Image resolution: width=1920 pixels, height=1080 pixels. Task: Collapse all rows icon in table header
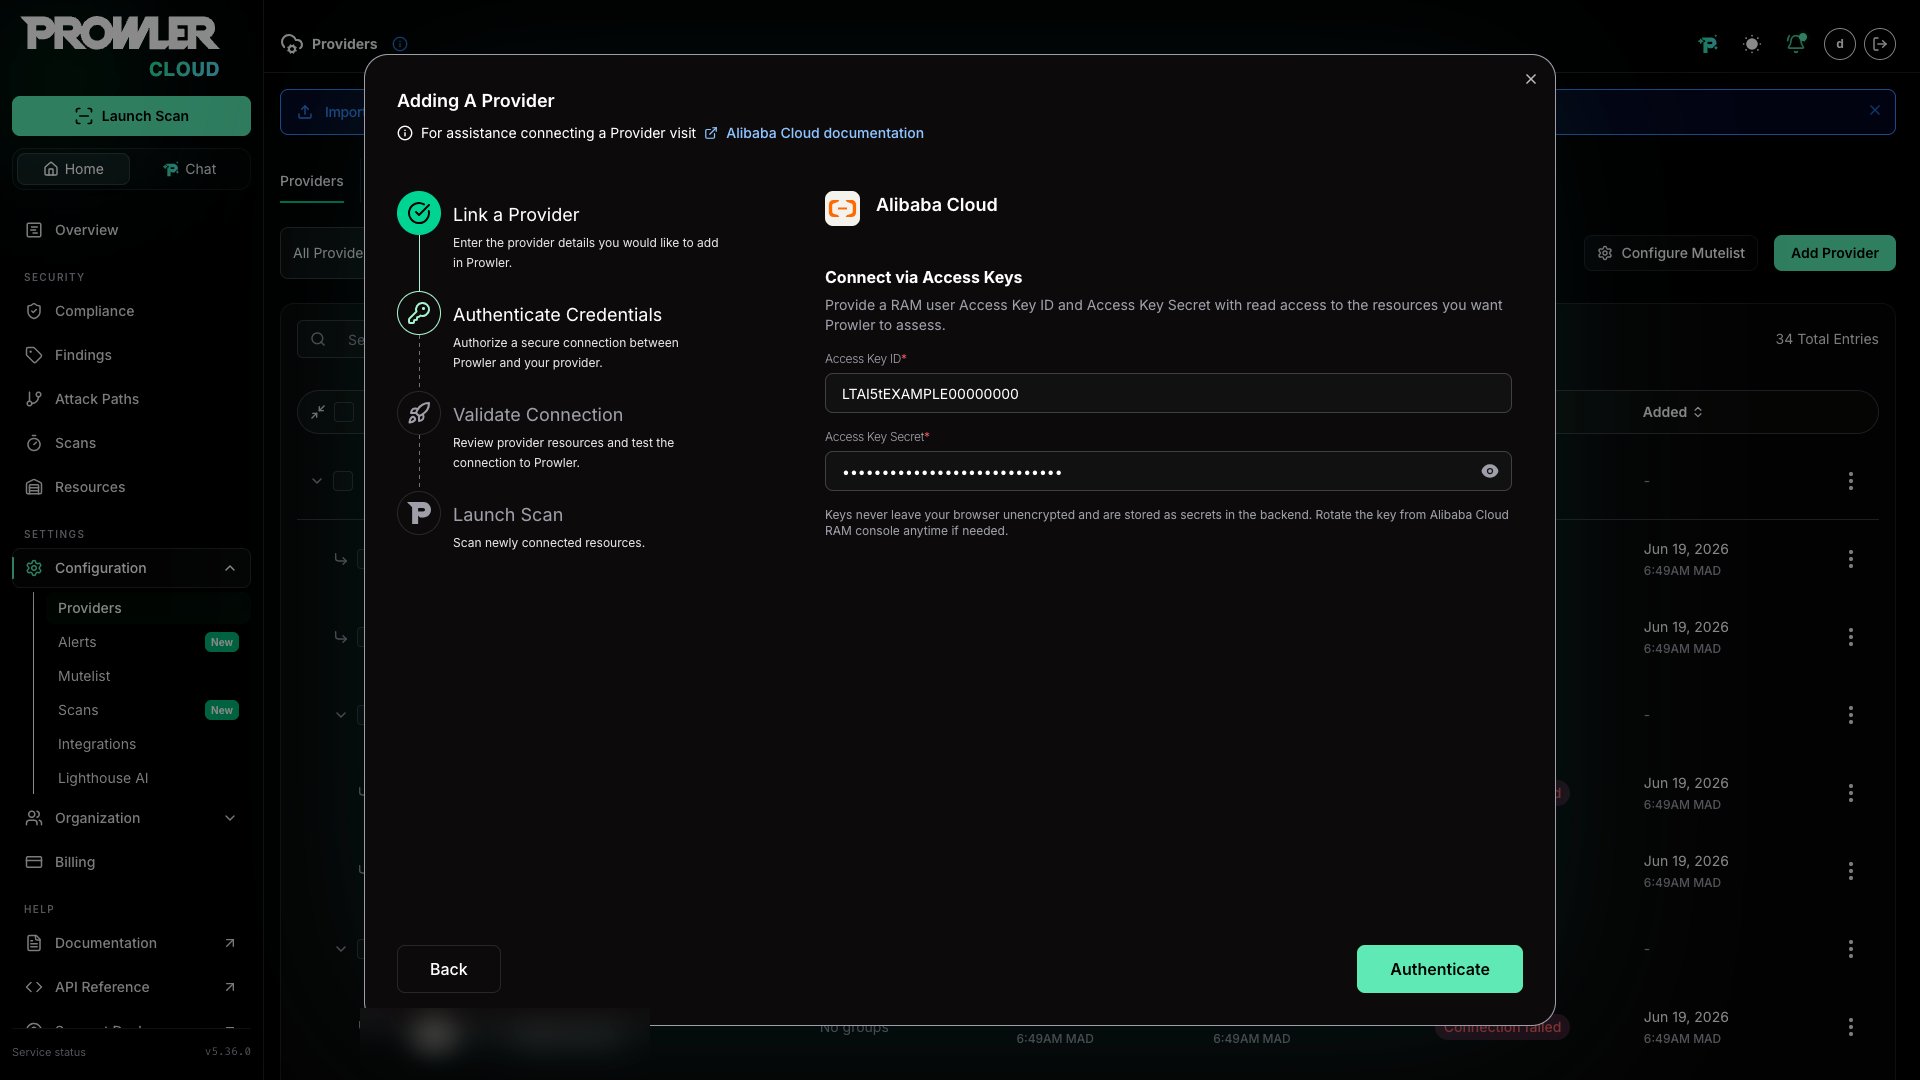pos(318,412)
